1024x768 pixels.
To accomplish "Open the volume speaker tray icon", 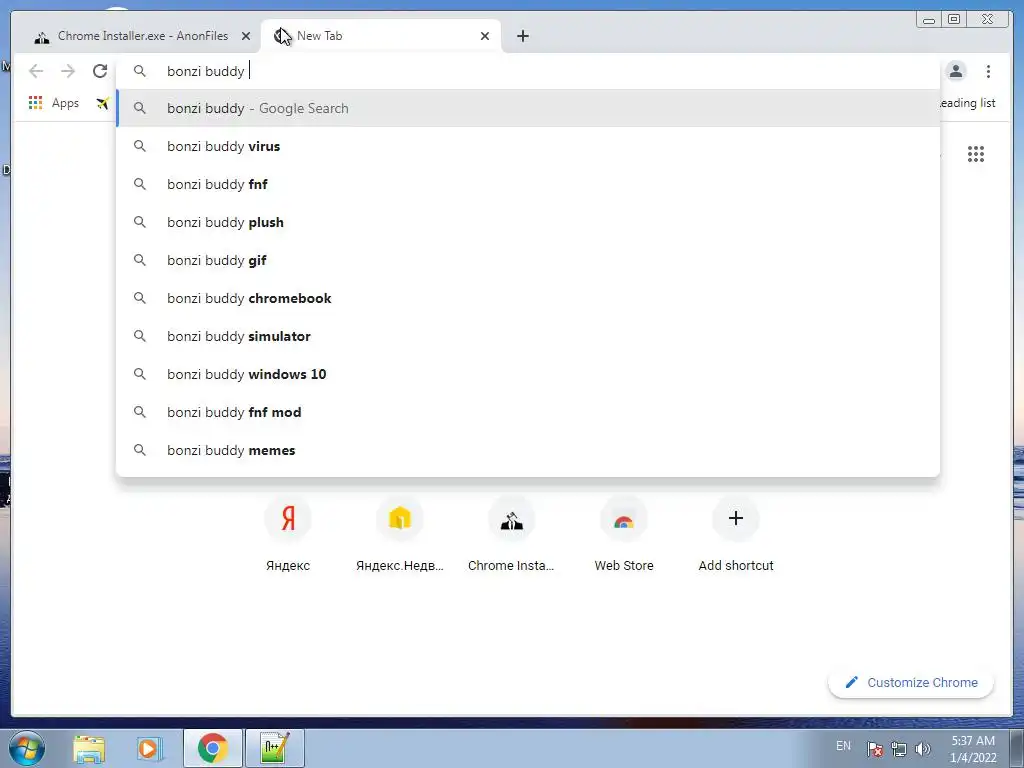I will click(922, 749).
